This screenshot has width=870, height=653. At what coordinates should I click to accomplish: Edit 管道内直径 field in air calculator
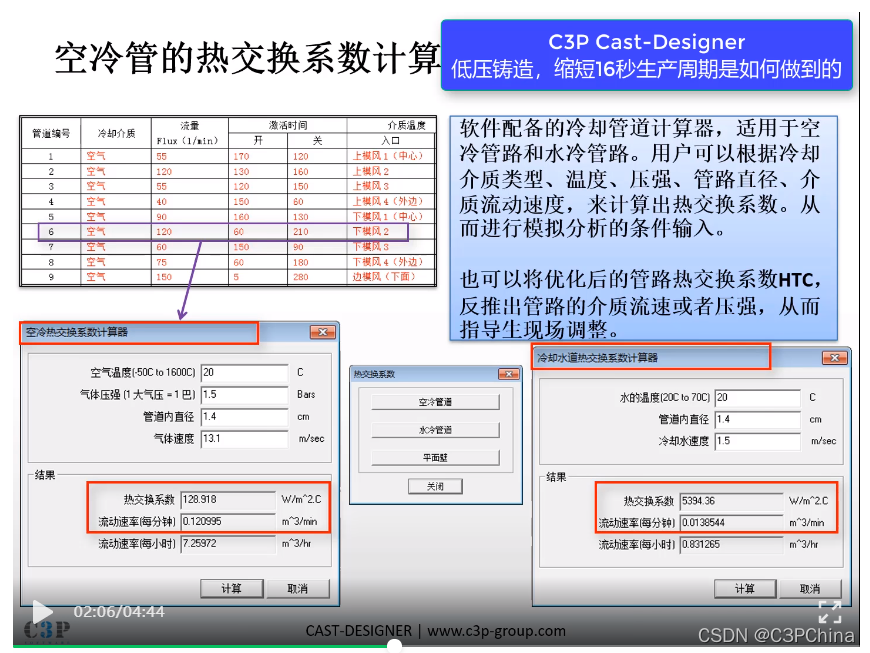coord(244,417)
